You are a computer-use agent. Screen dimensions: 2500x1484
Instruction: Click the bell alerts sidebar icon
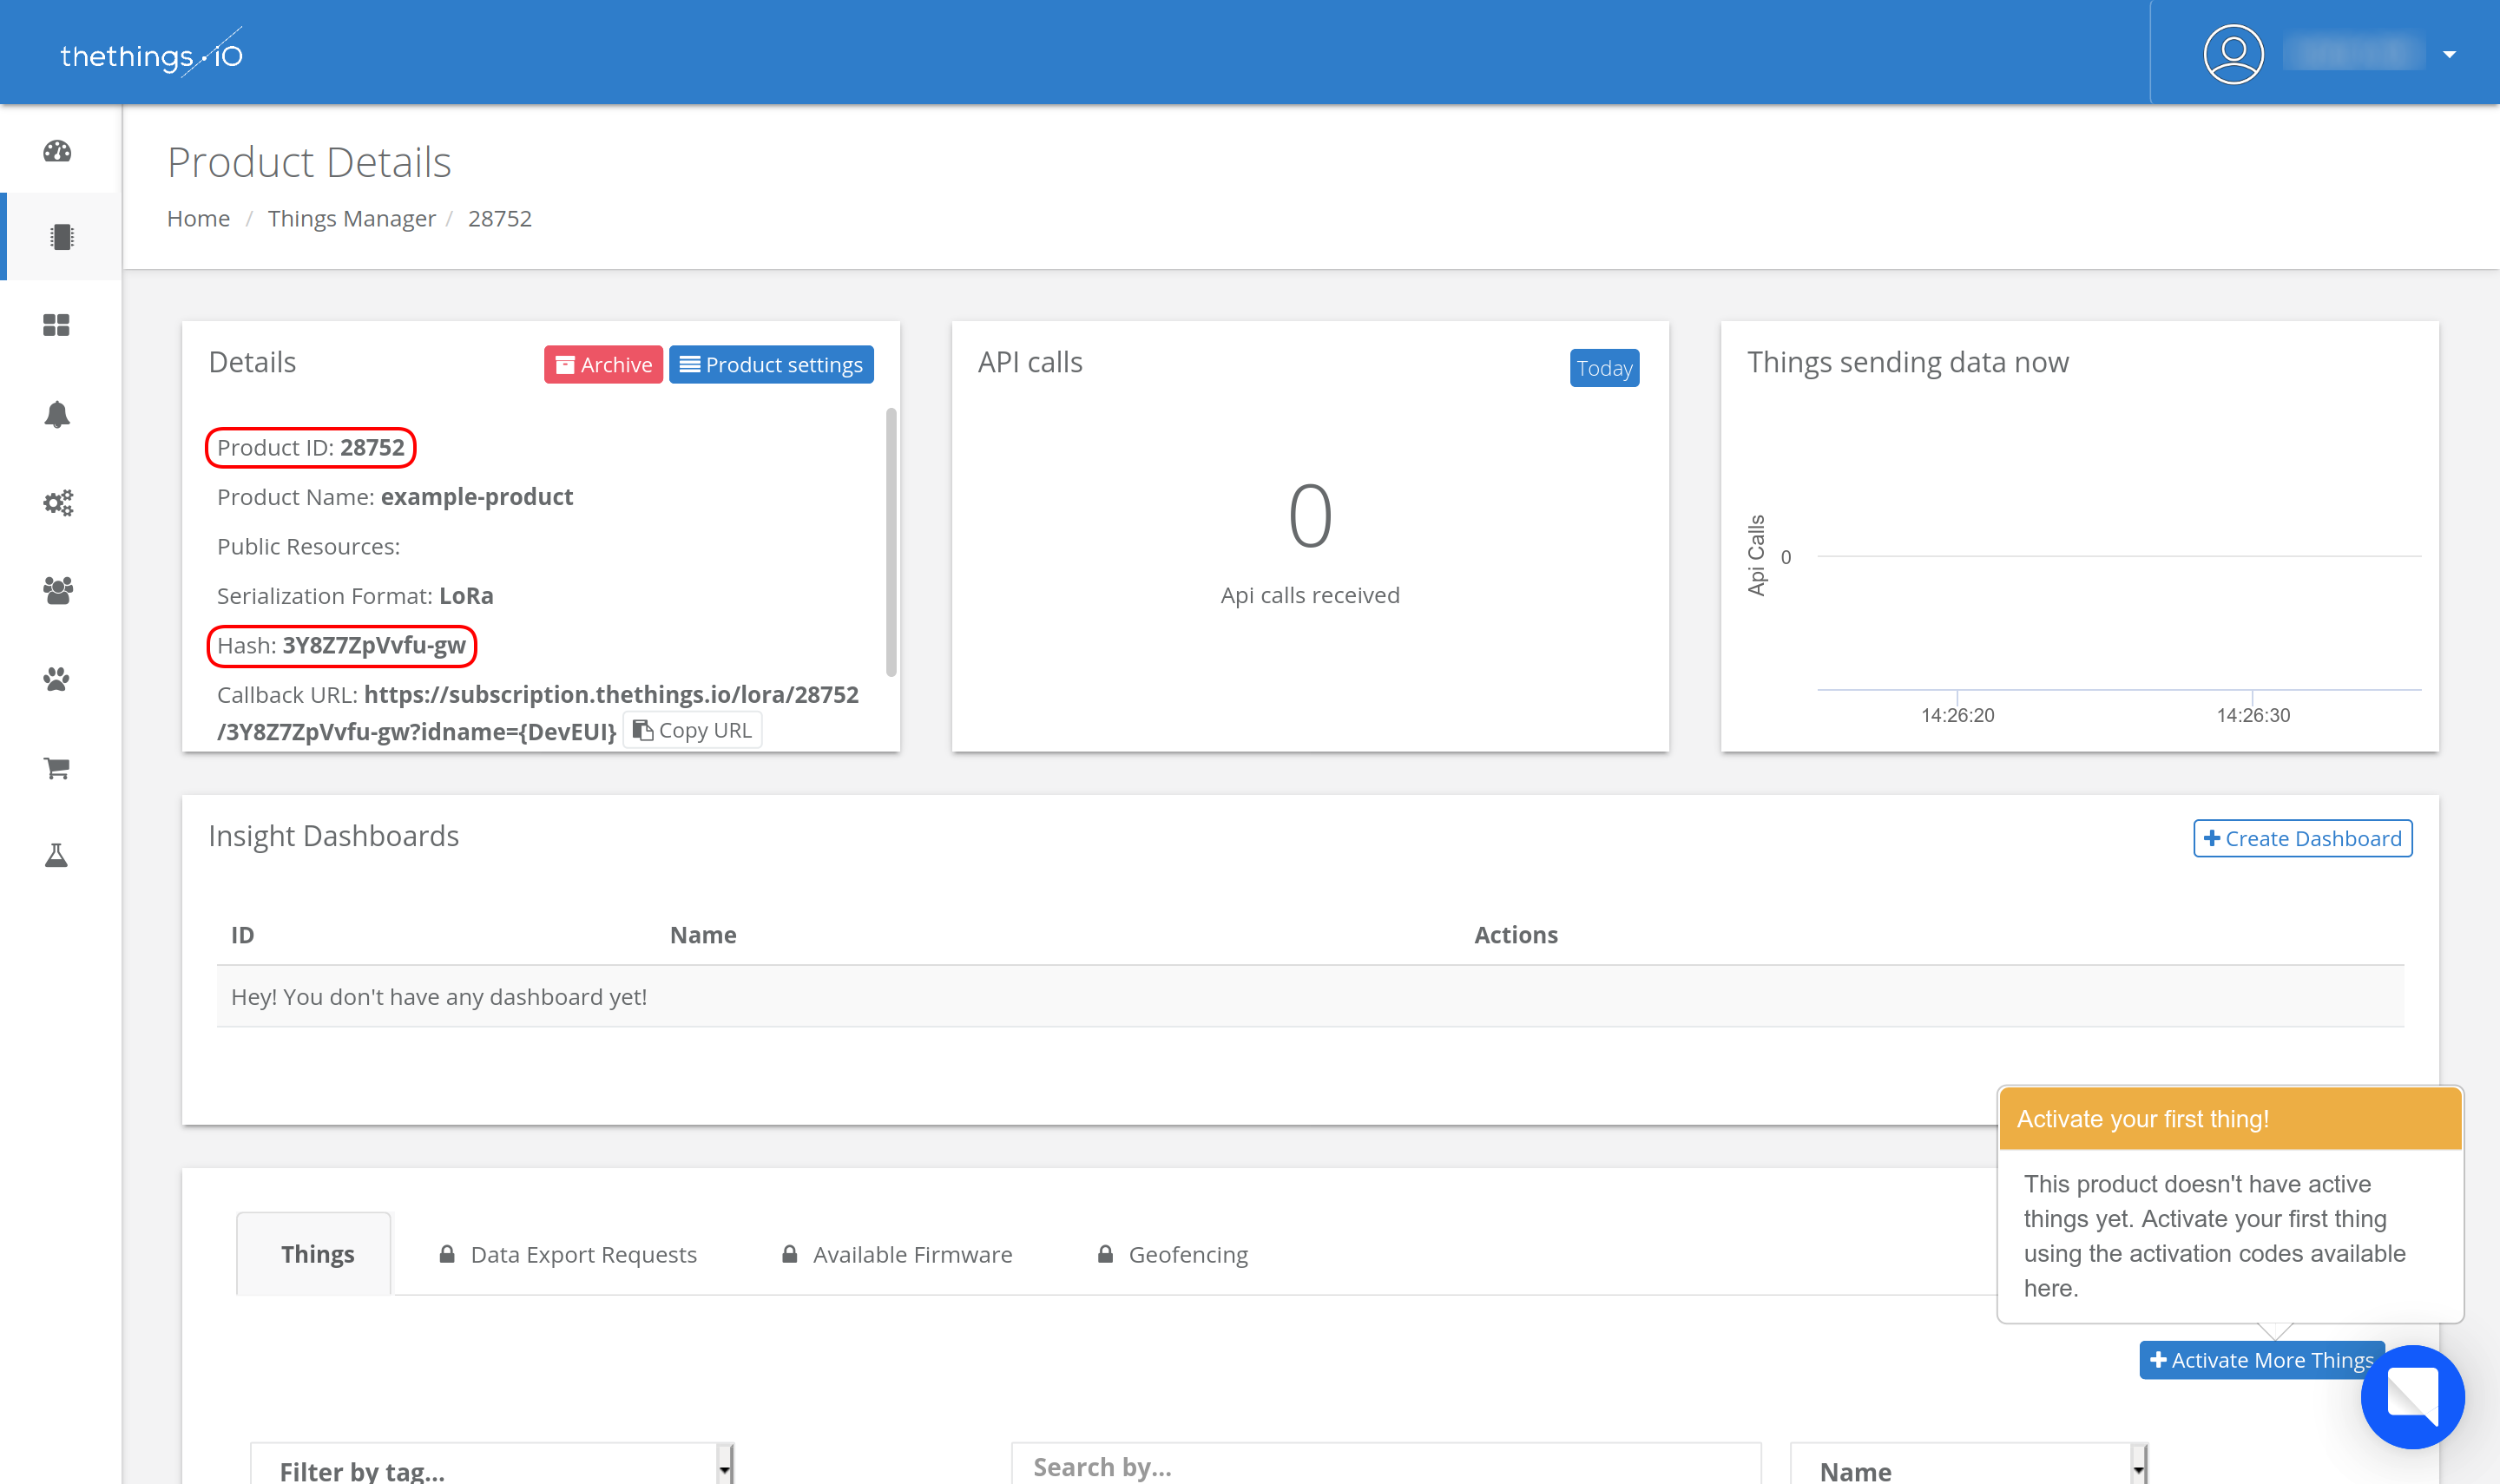pos(57,414)
